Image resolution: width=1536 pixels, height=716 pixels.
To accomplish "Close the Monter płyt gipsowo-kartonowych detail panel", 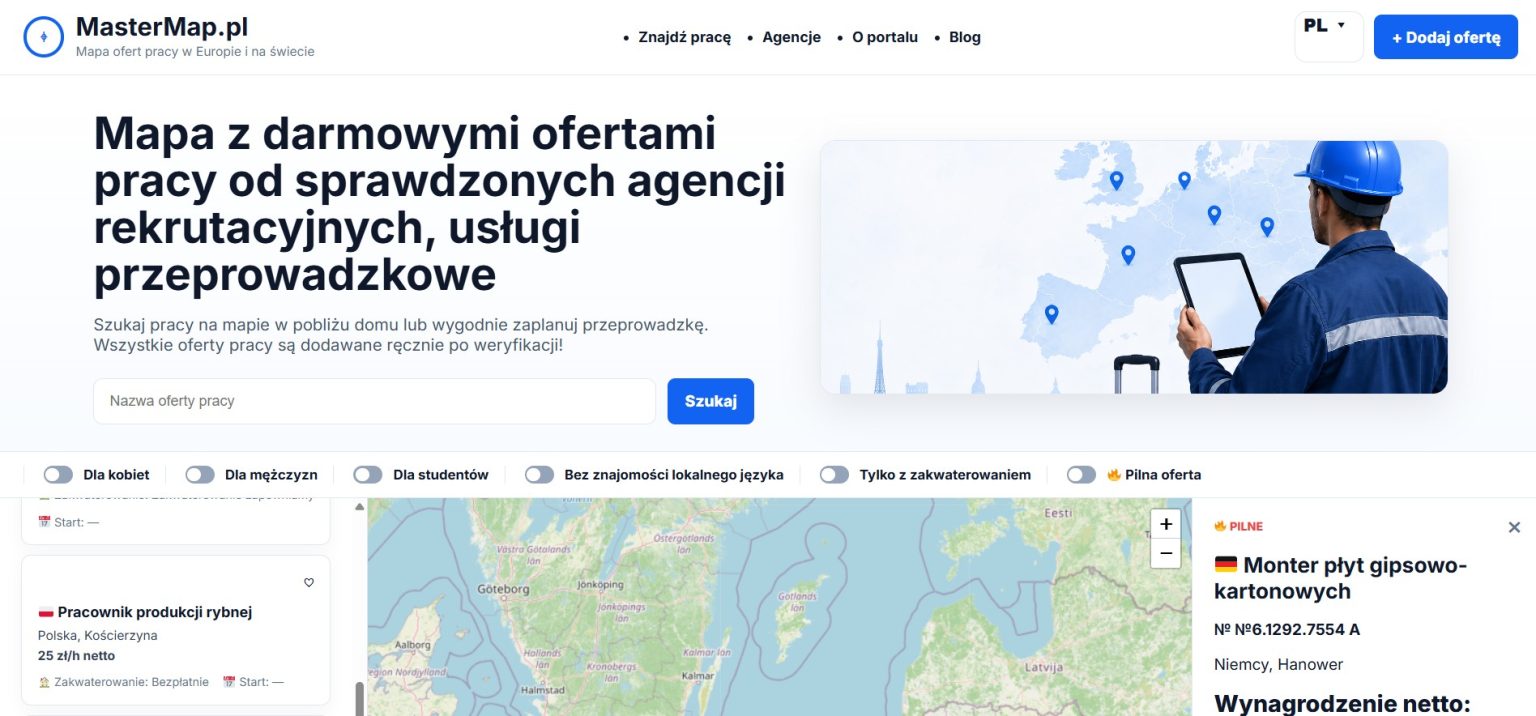I will 1514,527.
